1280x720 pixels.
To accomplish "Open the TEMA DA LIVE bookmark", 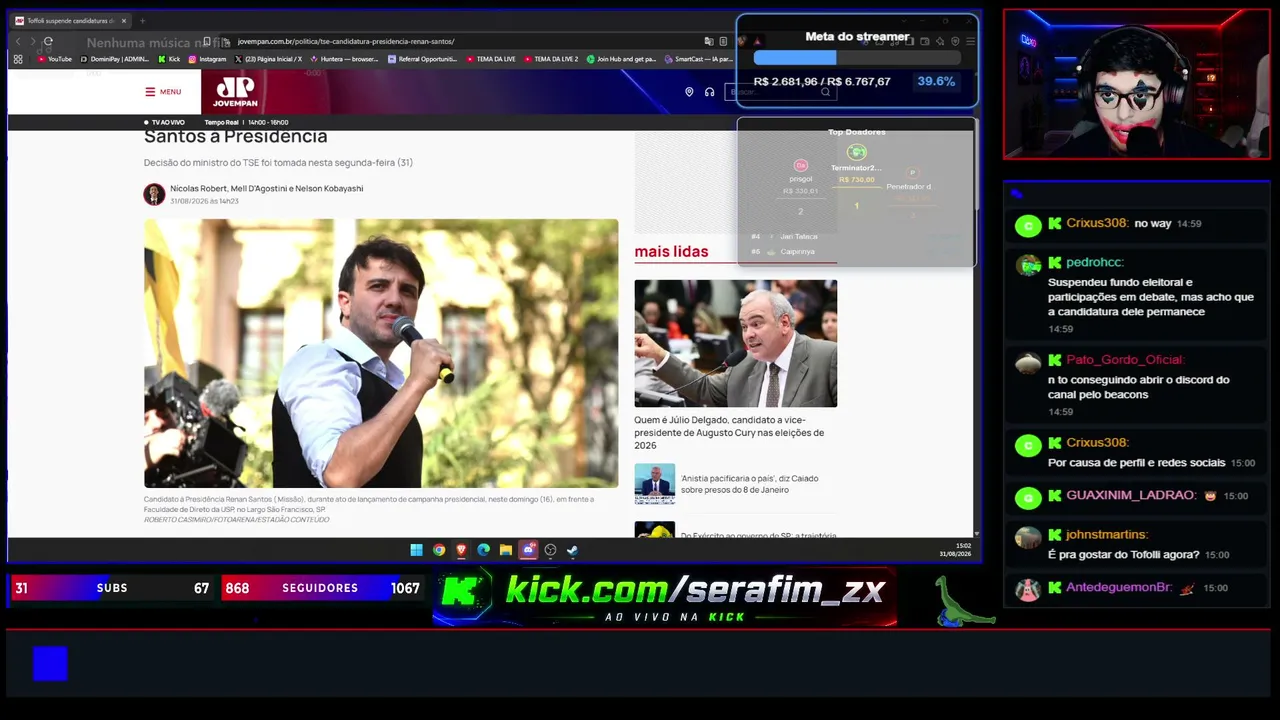I will 491,59.
